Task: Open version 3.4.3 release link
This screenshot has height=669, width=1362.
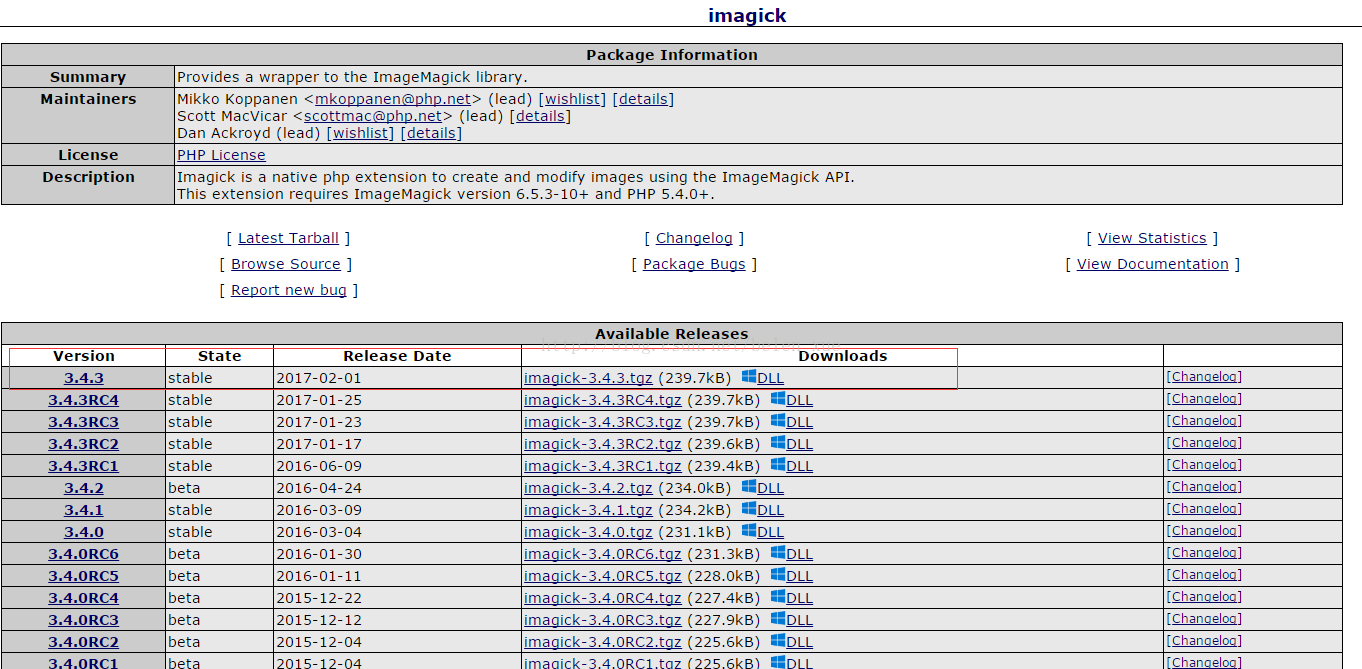Action: tap(84, 378)
